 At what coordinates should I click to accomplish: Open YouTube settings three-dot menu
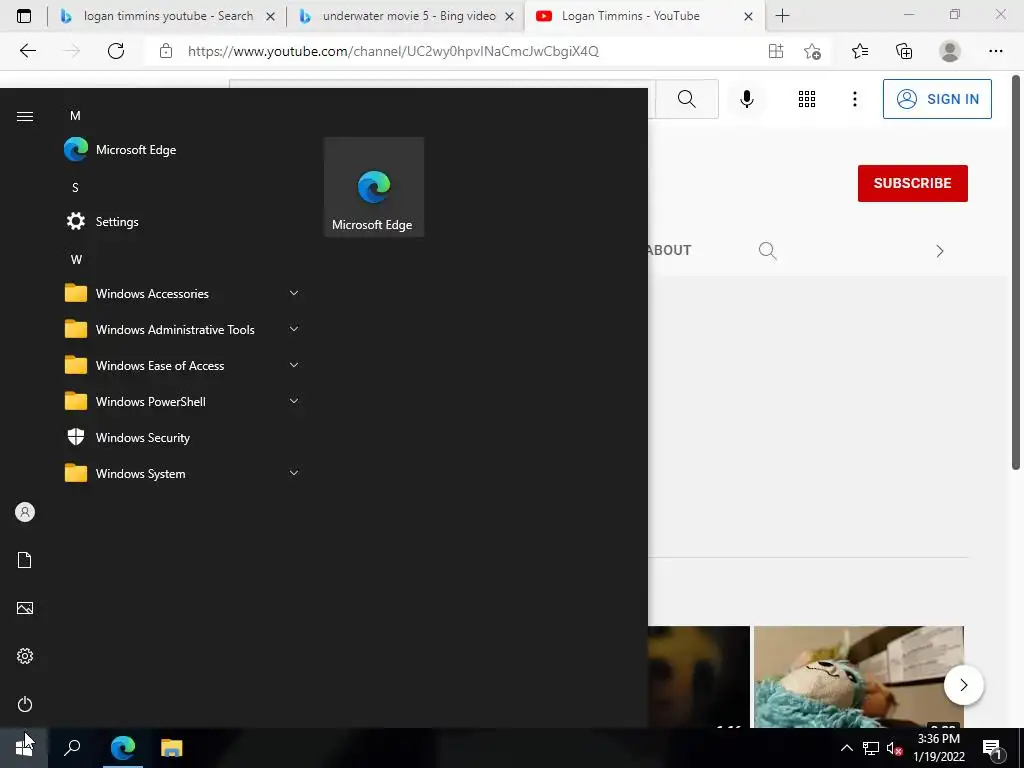(x=854, y=99)
